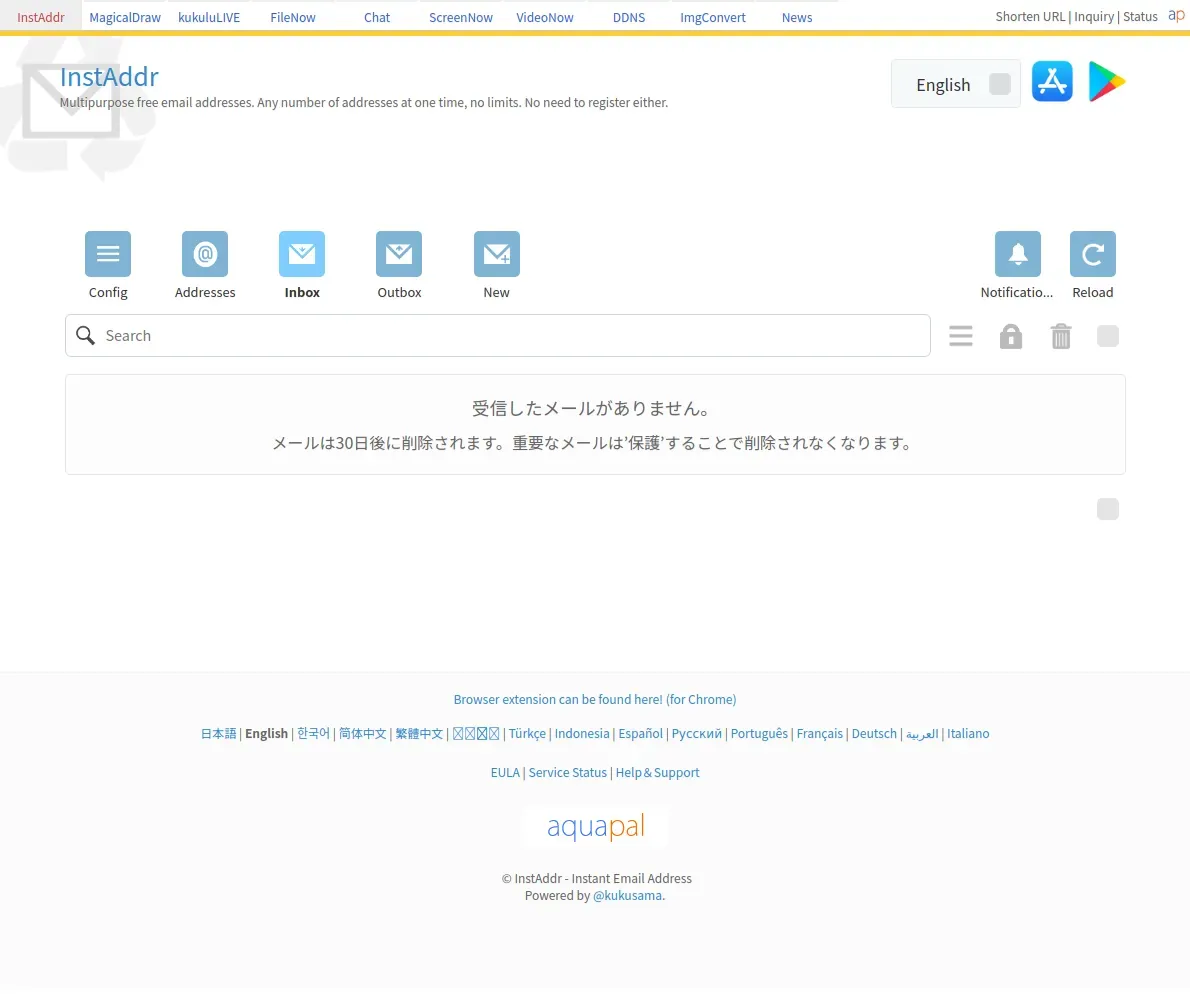The image size is (1190, 1000).
Task: Switch language to Русский
Action: pyautogui.click(x=697, y=734)
